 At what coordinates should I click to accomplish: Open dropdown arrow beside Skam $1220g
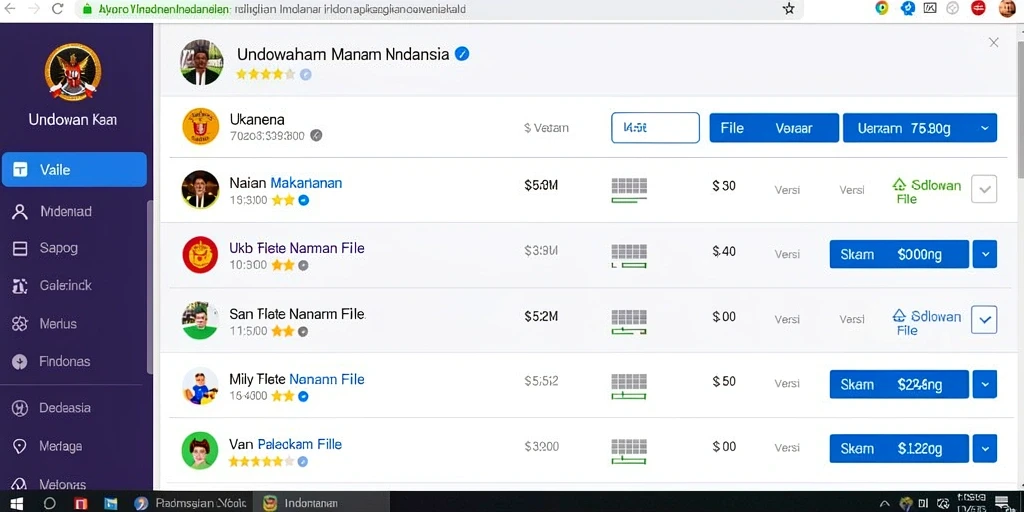985,449
